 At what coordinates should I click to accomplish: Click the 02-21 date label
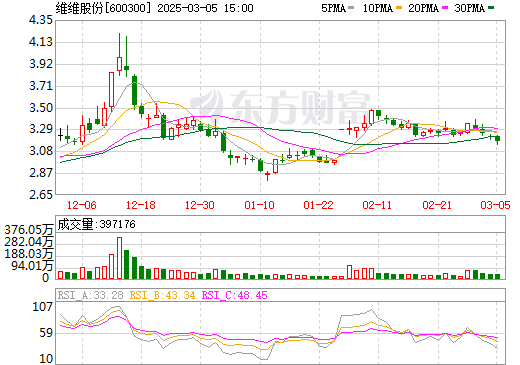point(437,205)
